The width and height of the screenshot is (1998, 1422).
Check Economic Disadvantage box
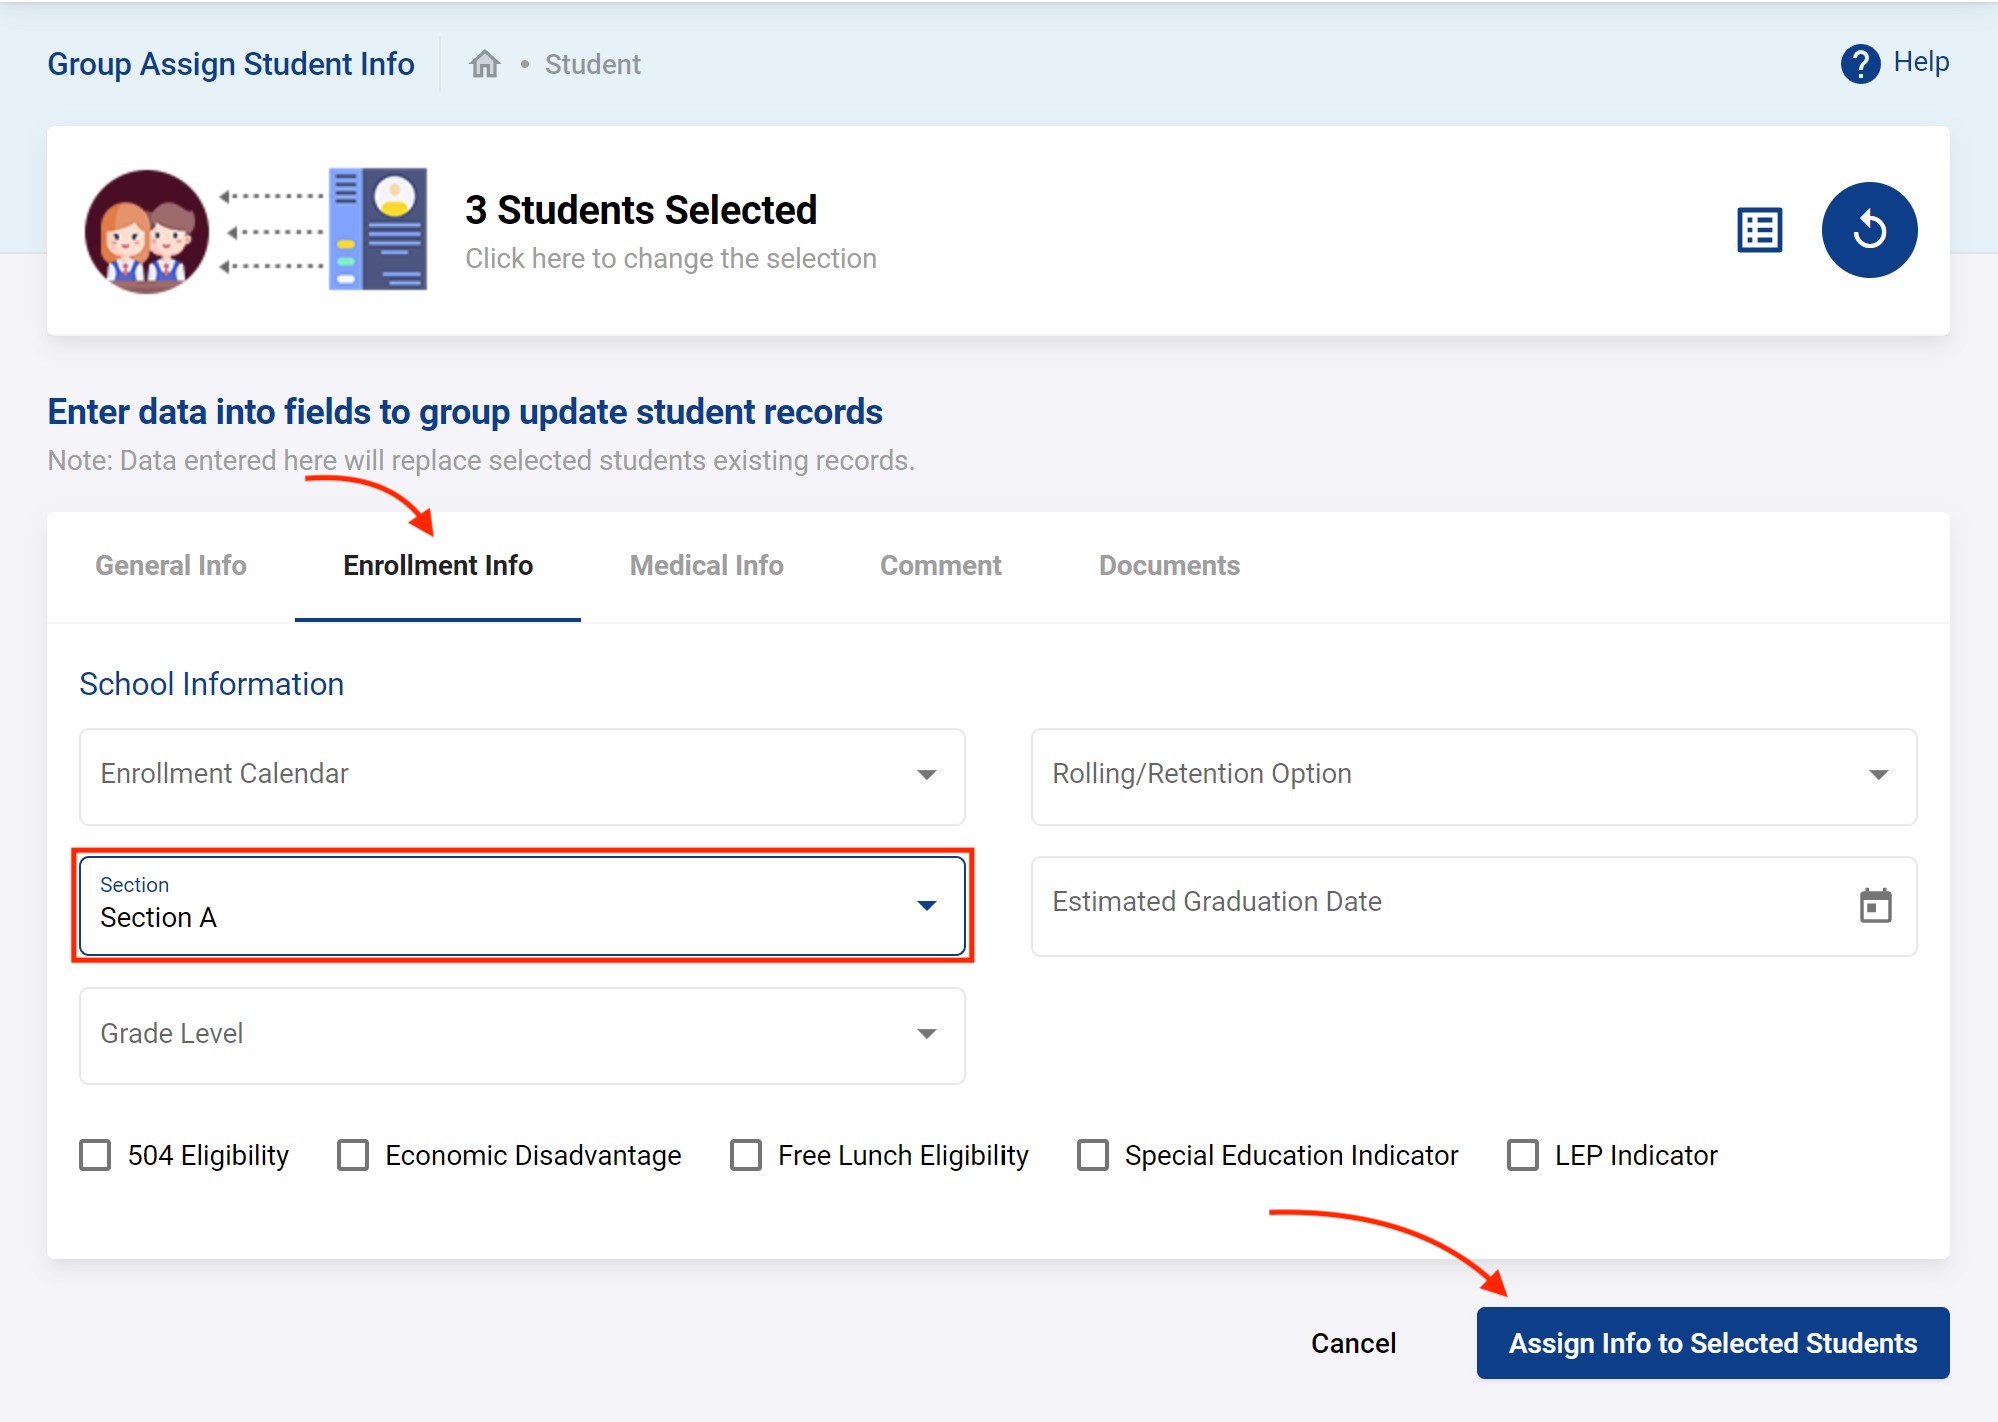click(353, 1155)
